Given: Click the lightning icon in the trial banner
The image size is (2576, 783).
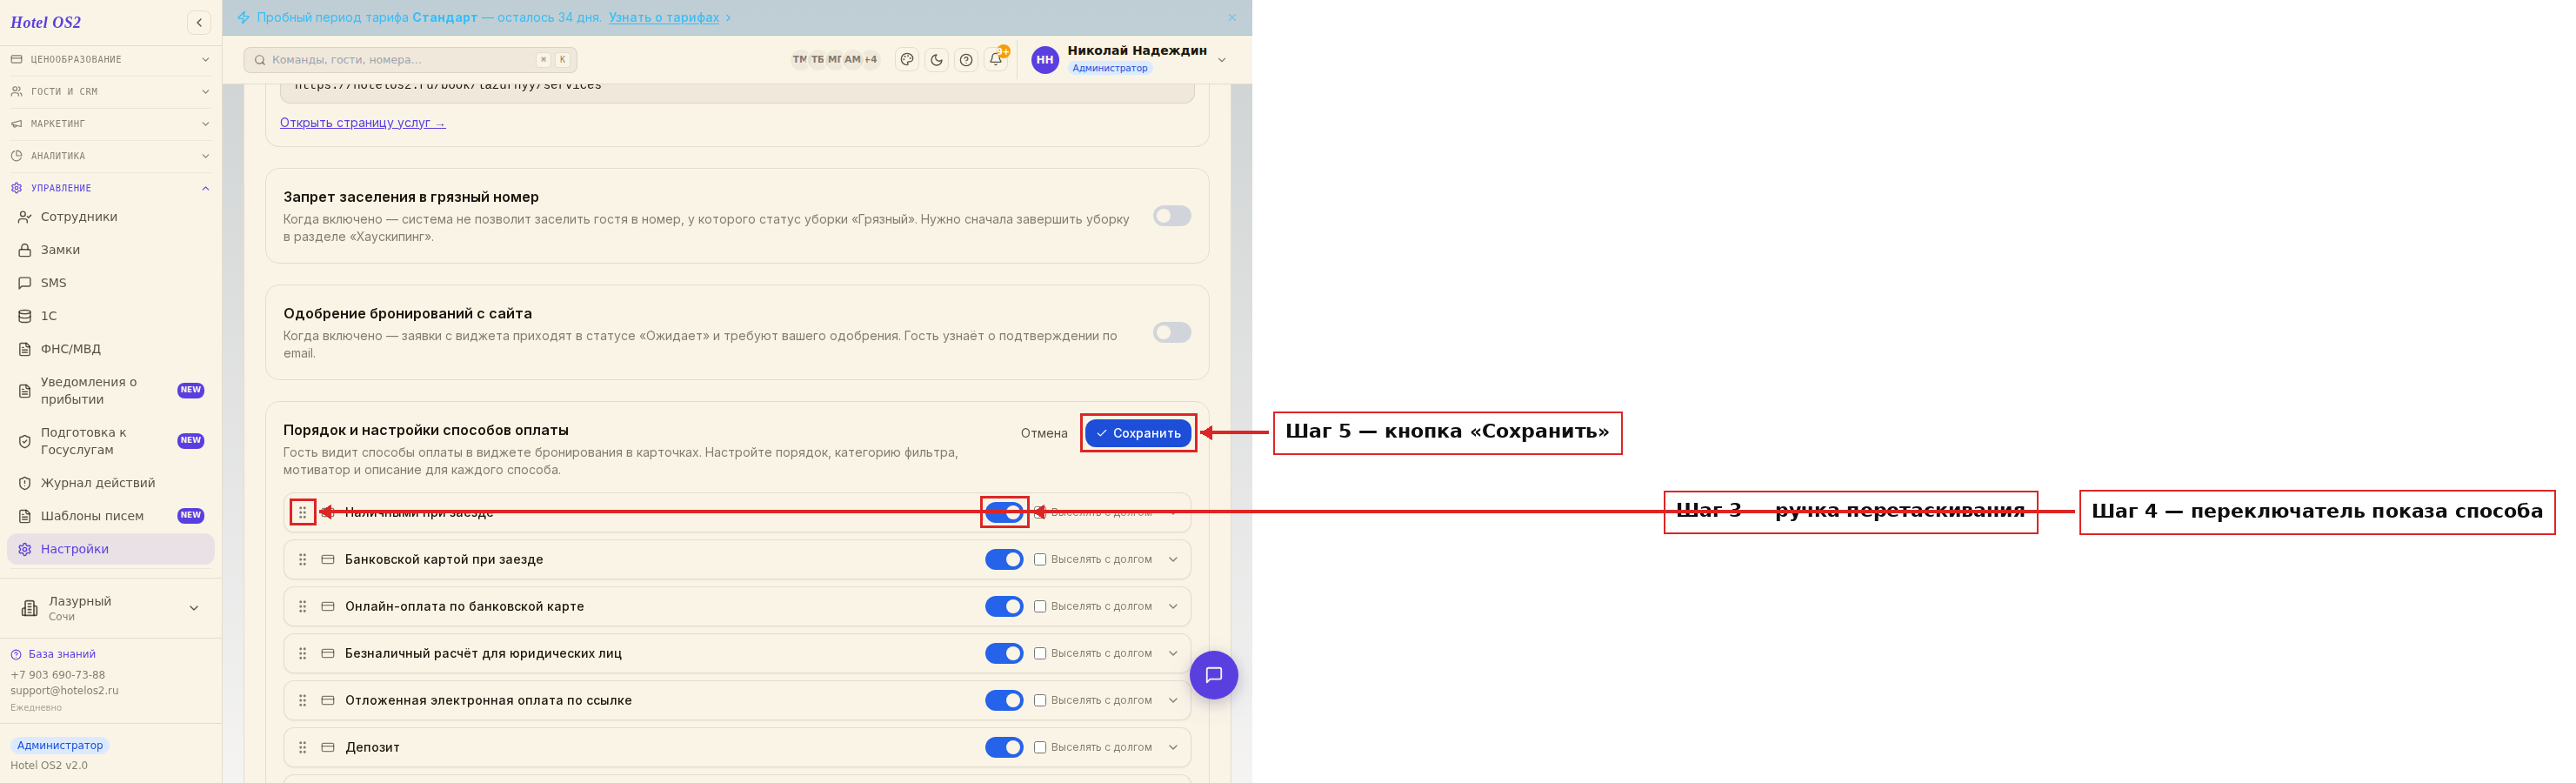Looking at the screenshot, I should 243,17.
